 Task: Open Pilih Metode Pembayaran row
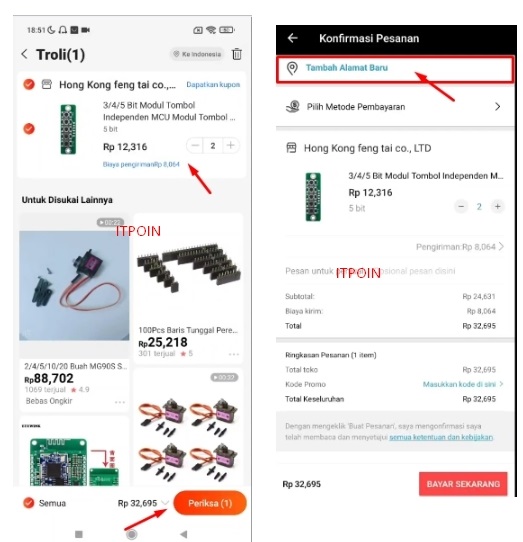tap(394, 107)
